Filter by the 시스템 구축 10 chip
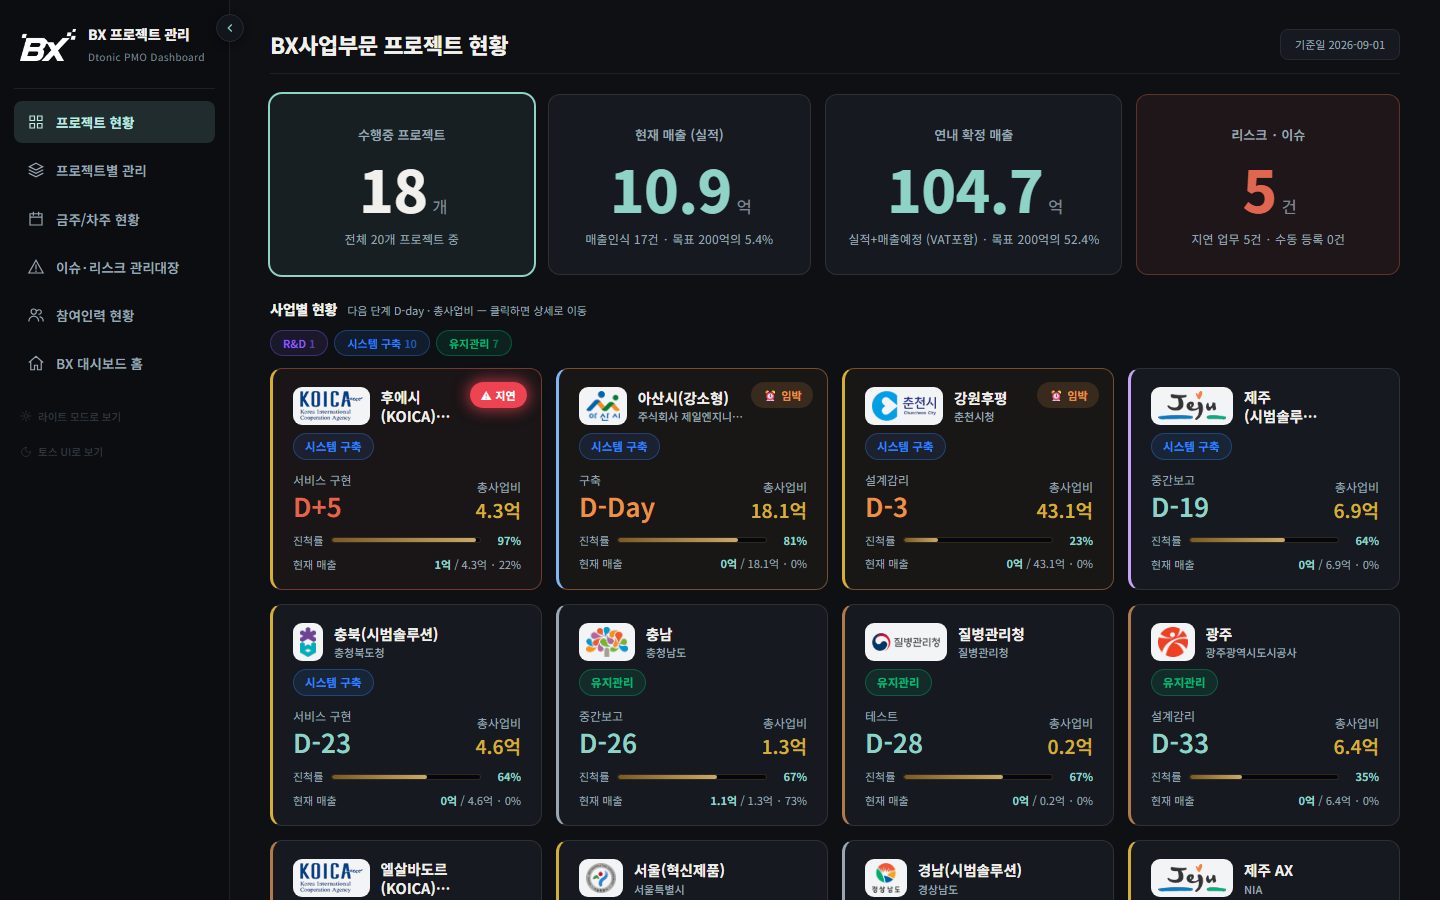Screen dimensions: 1440x900 [382, 343]
